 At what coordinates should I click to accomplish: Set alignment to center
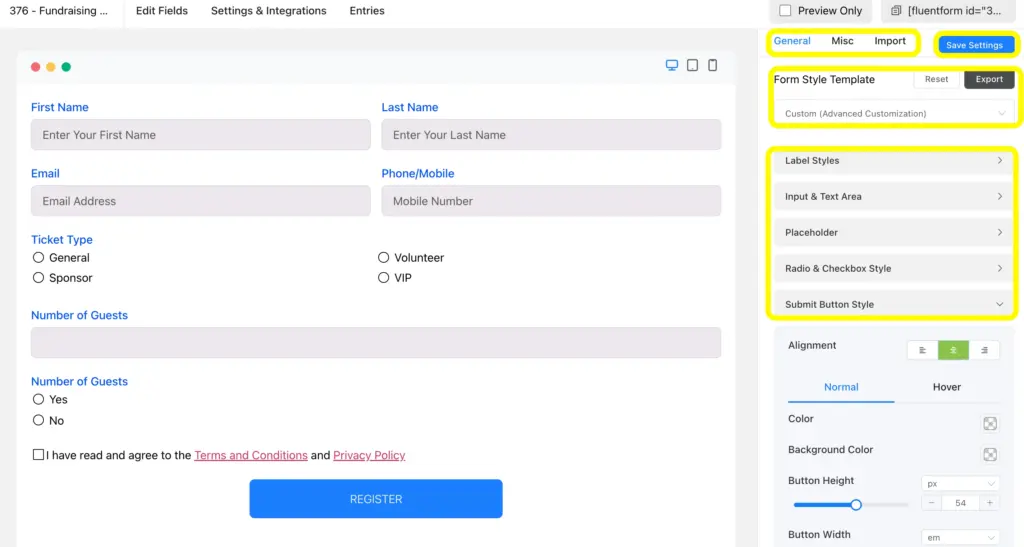pyautogui.click(x=953, y=351)
